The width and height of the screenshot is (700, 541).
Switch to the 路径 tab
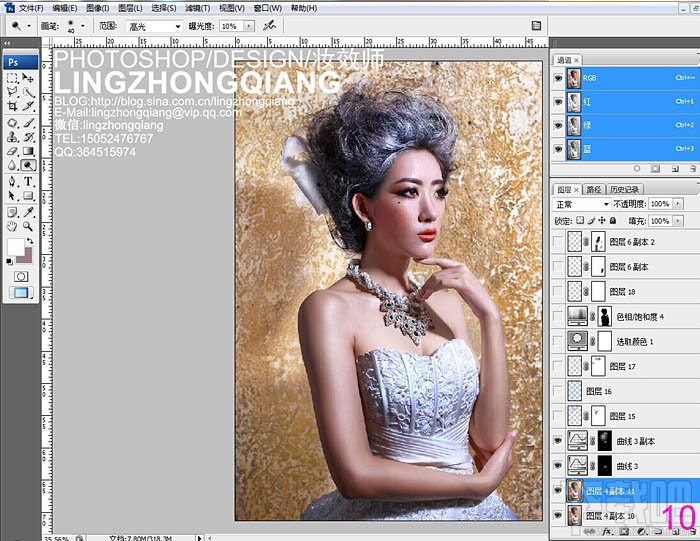coord(593,189)
